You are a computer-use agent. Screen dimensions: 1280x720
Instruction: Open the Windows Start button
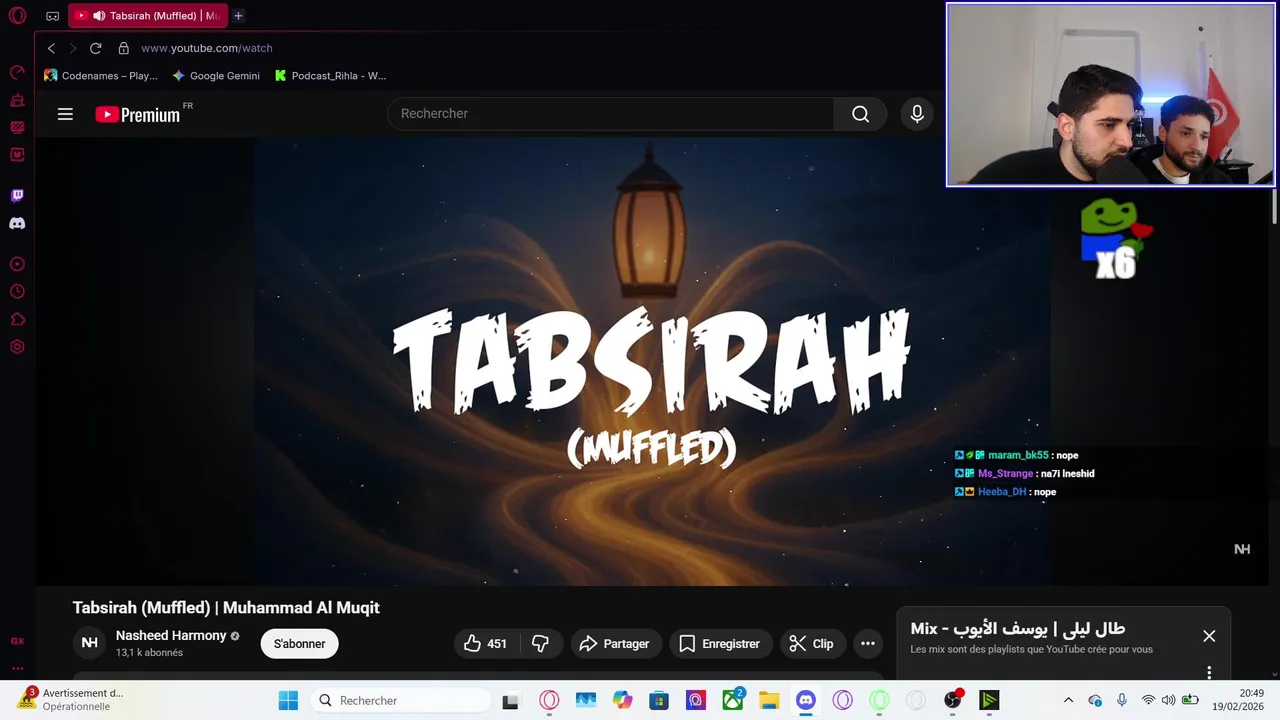pos(288,700)
